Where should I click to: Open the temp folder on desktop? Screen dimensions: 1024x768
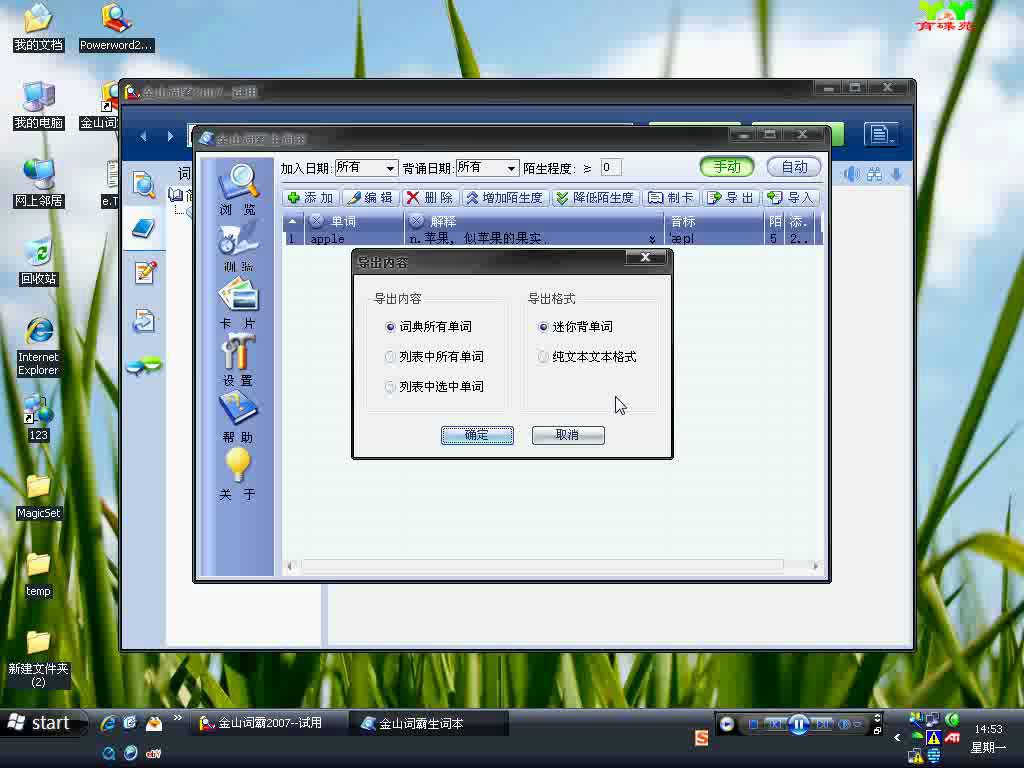click(x=39, y=575)
